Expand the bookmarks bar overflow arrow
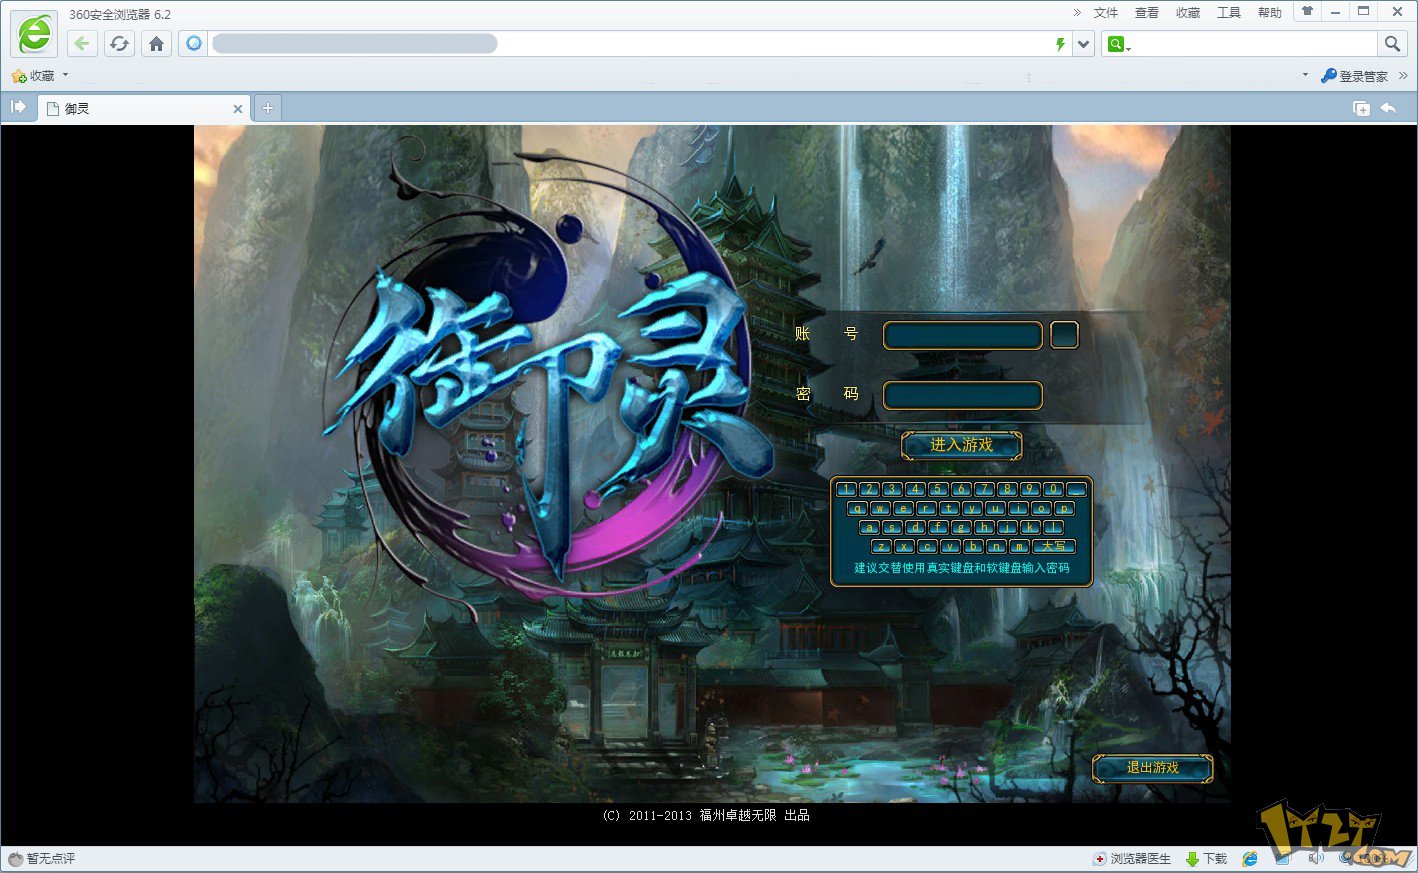The image size is (1418, 873). tap(1304, 75)
